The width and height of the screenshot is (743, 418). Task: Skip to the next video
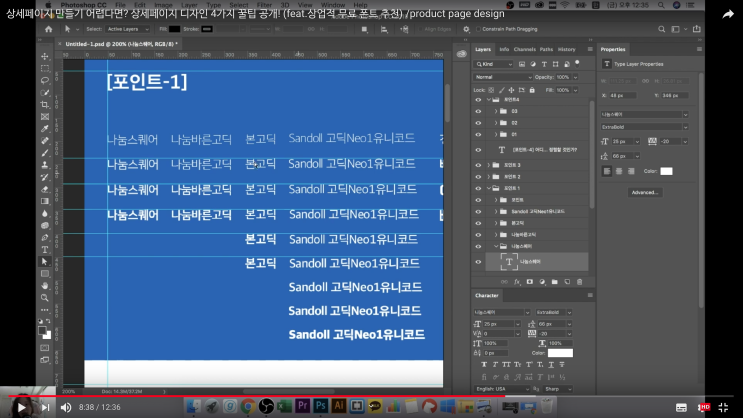click(45, 407)
